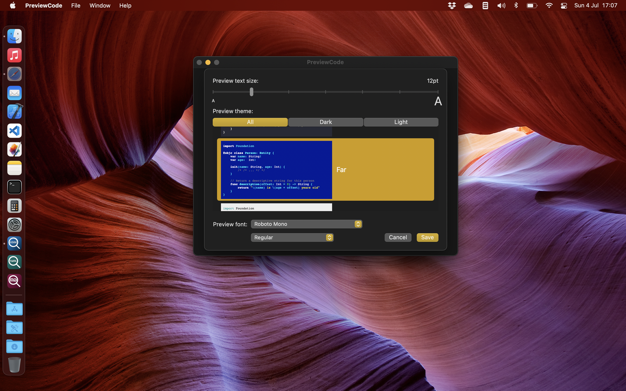Show All preview themes

coord(250,122)
